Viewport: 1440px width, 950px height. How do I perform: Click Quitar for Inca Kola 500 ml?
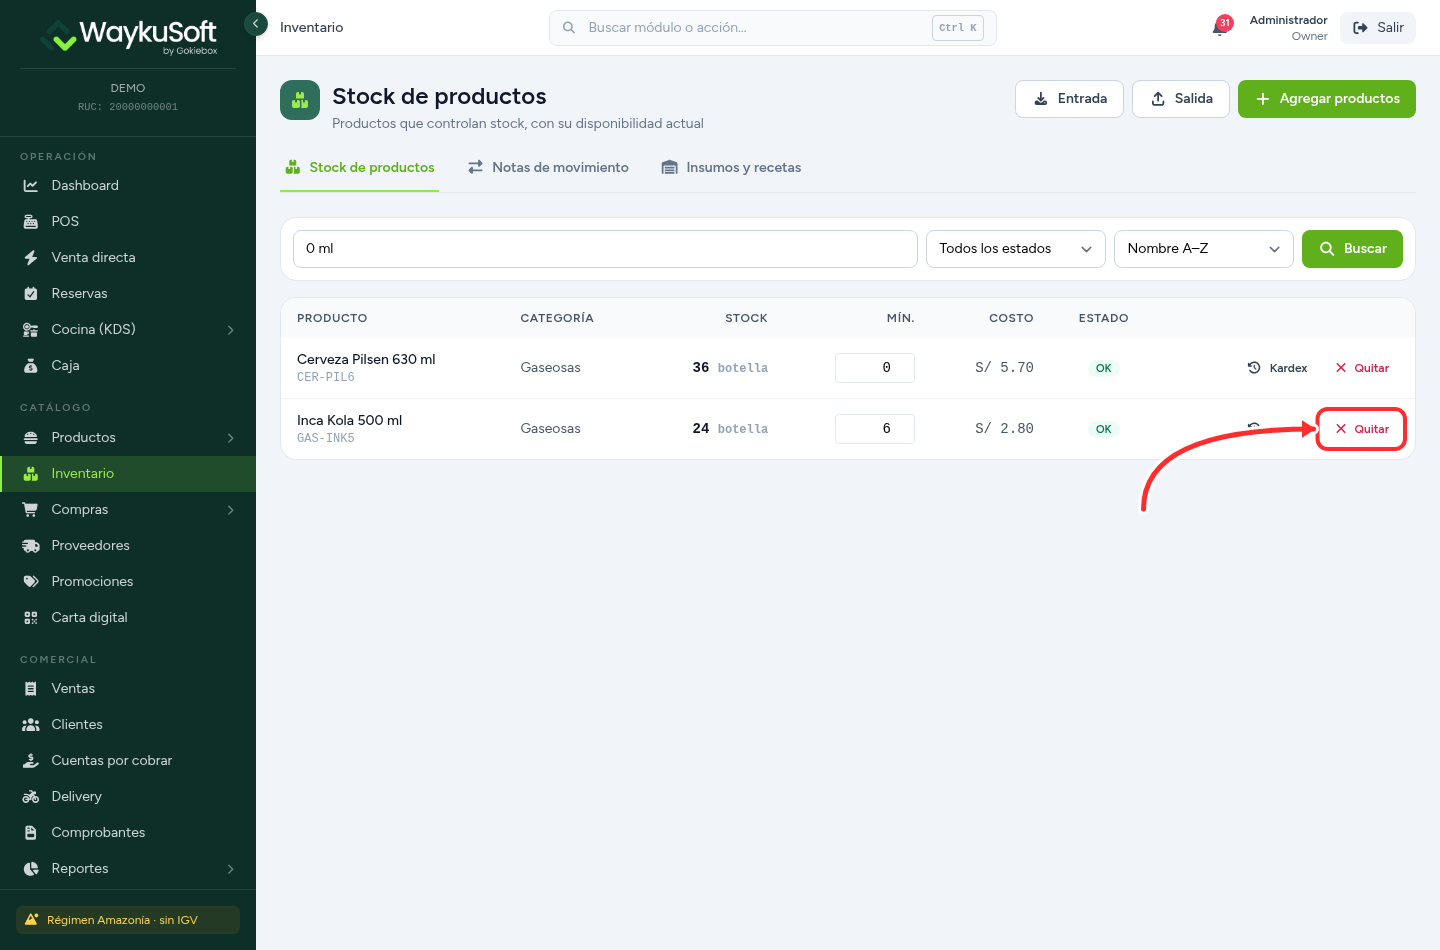coord(1362,429)
